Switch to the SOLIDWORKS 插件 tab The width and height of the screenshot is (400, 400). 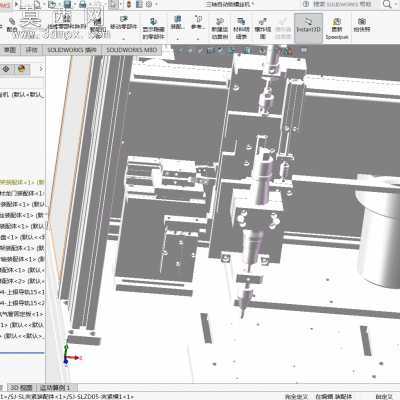click(72, 50)
